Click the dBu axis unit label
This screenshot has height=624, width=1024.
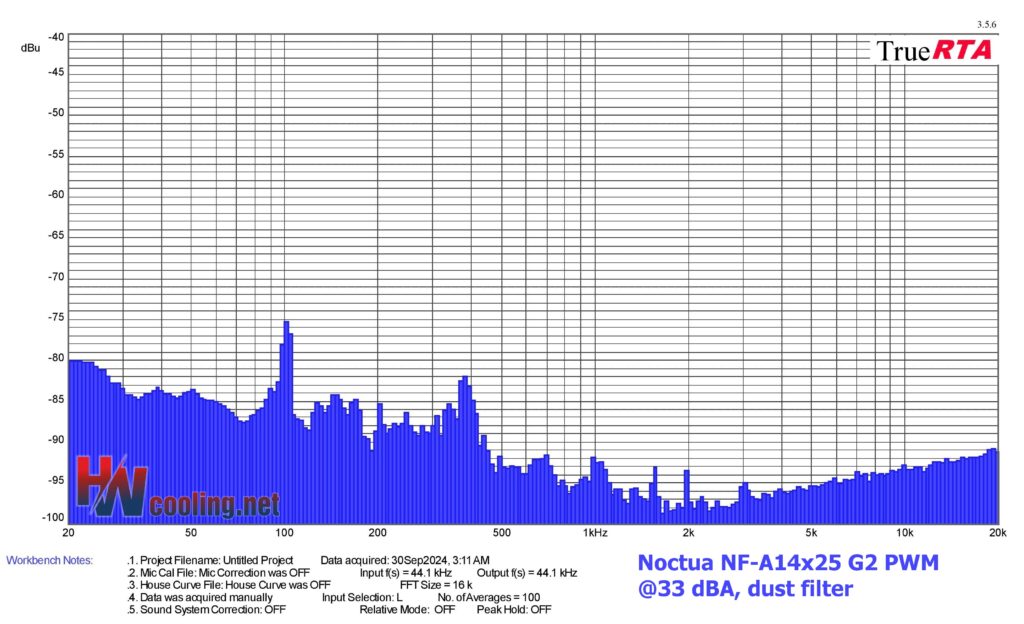[x=29, y=47]
